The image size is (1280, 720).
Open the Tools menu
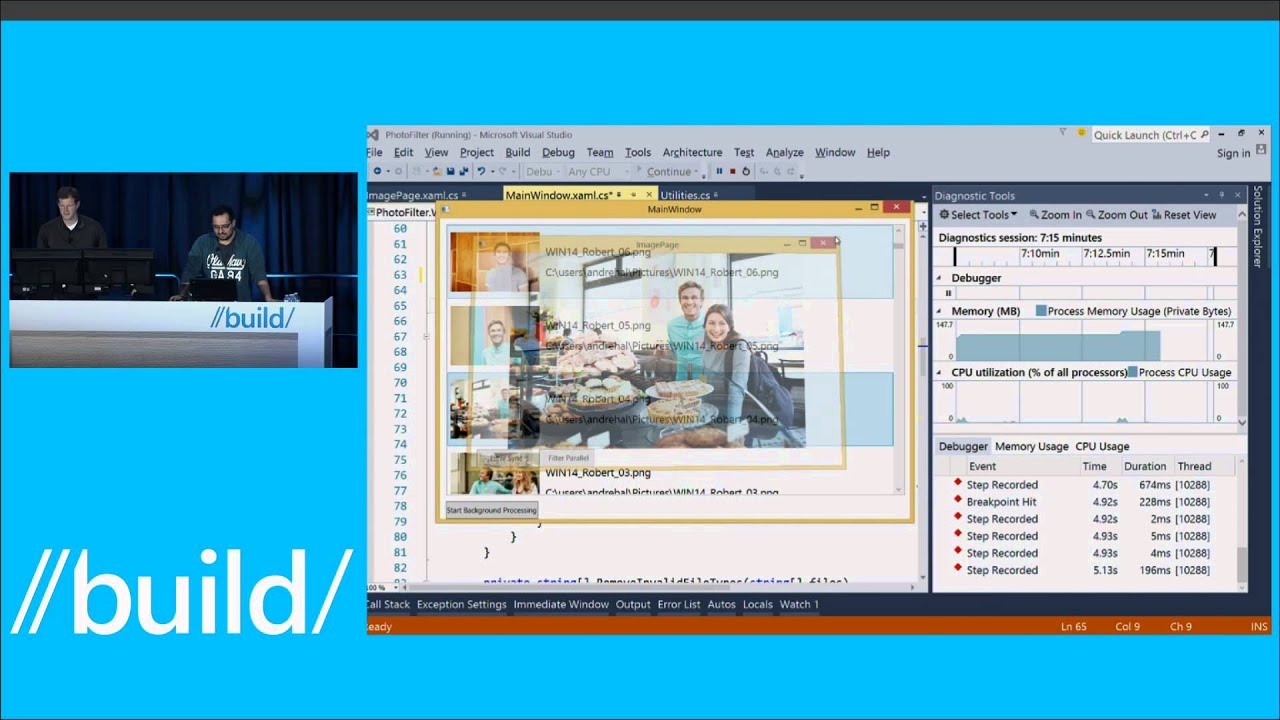pyautogui.click(x=638, y=152)
